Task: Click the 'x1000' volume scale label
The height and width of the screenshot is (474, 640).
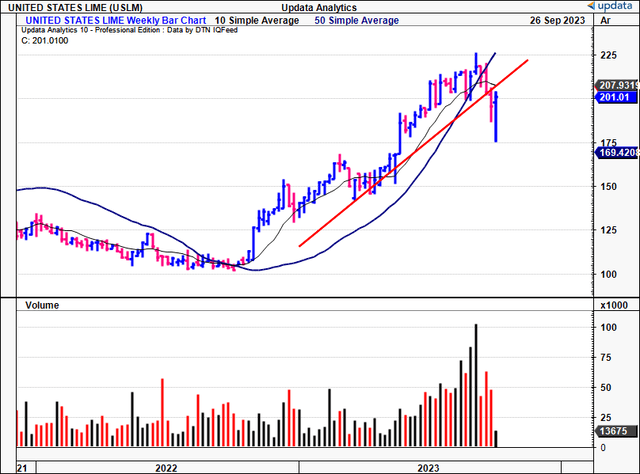Action: 614,305
